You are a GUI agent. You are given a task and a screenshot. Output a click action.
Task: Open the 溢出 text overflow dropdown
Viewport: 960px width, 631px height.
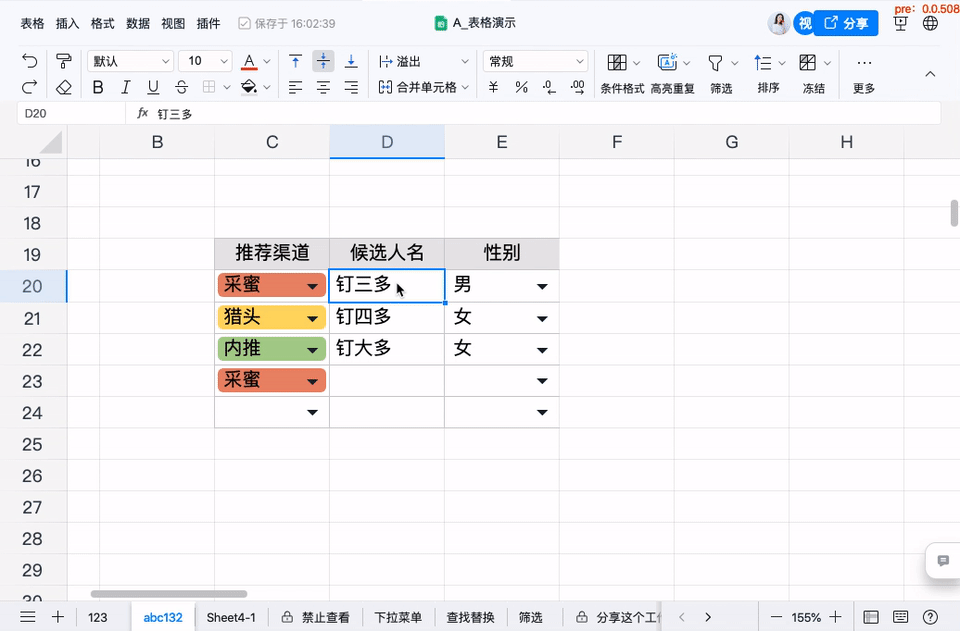[424, 61]
